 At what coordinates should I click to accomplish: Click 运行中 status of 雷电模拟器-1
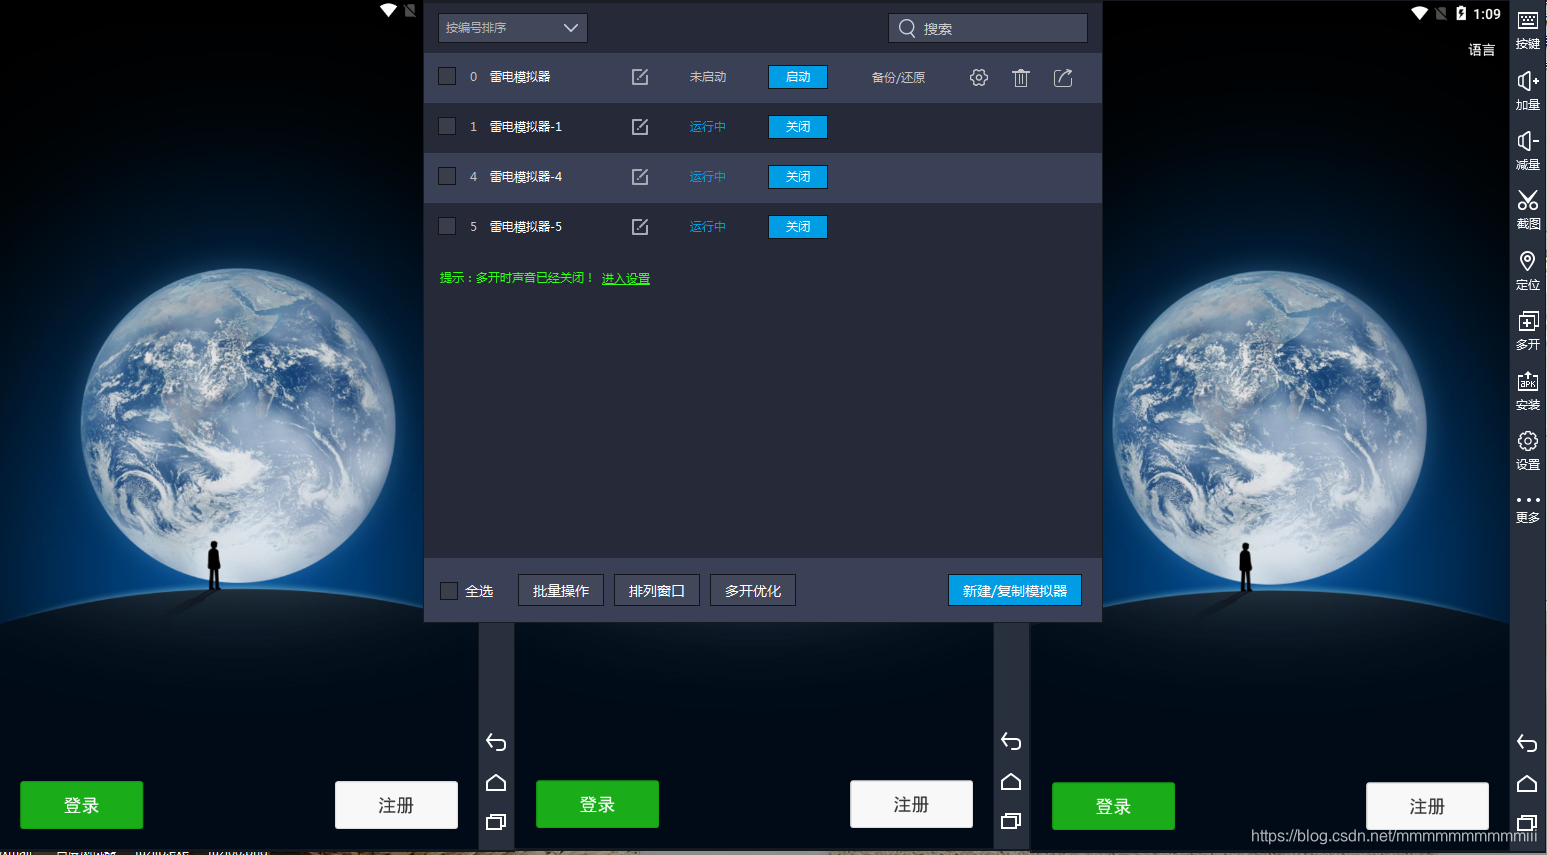click(708, 127)
